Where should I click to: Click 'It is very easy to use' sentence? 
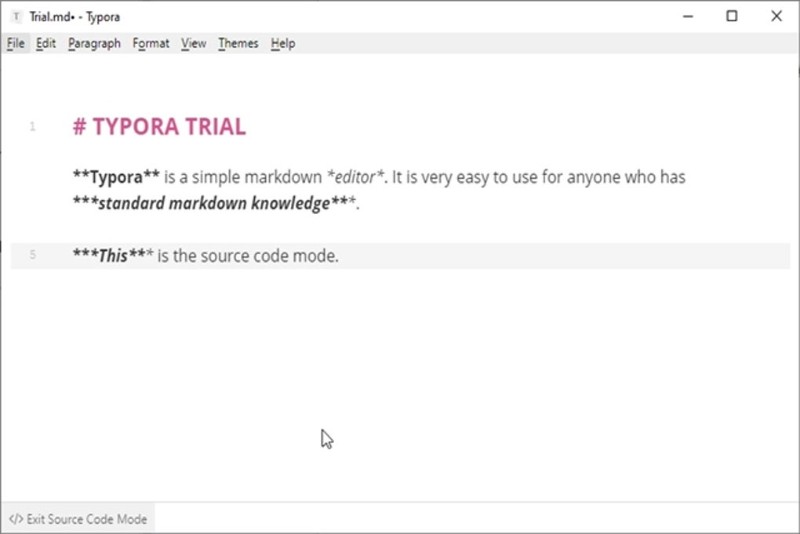pyautogui.click(x=464, y=177)
